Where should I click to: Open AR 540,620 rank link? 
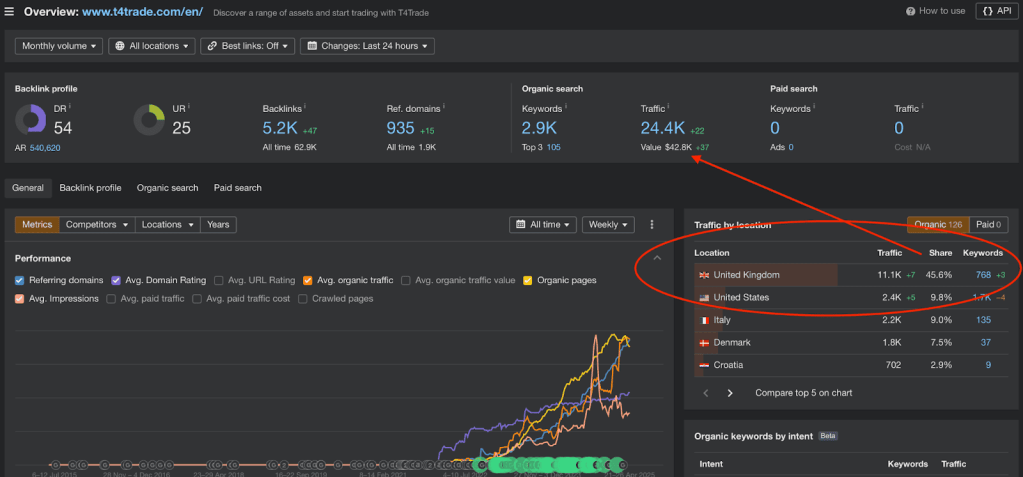[x=45, y=148]
